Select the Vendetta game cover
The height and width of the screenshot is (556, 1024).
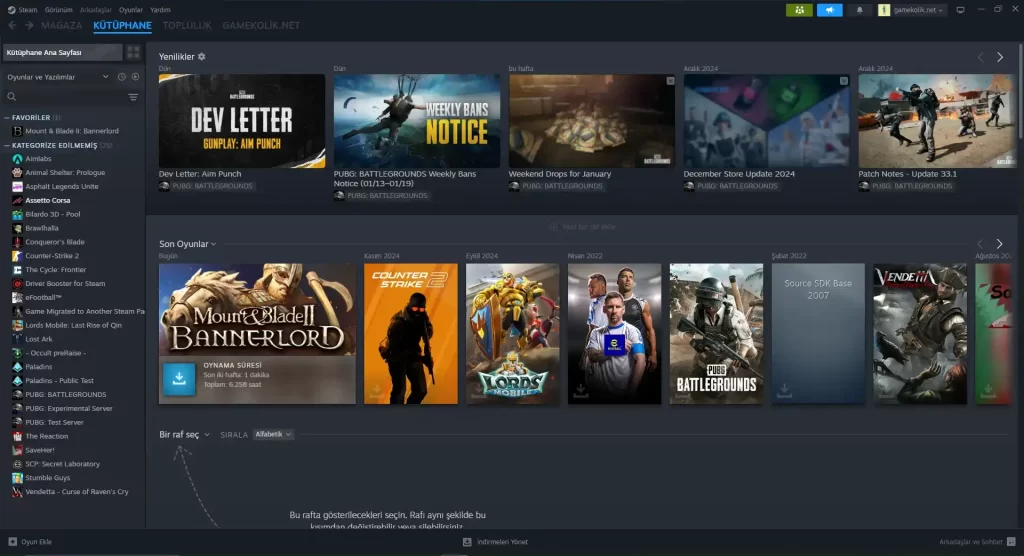tap(920, 333)
